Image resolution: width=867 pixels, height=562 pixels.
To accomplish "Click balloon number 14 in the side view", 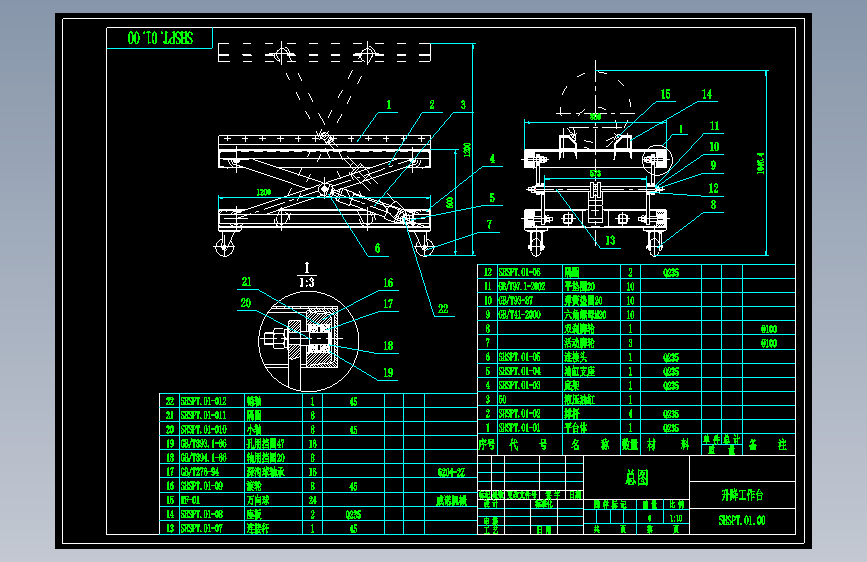I will click(707, 95).
